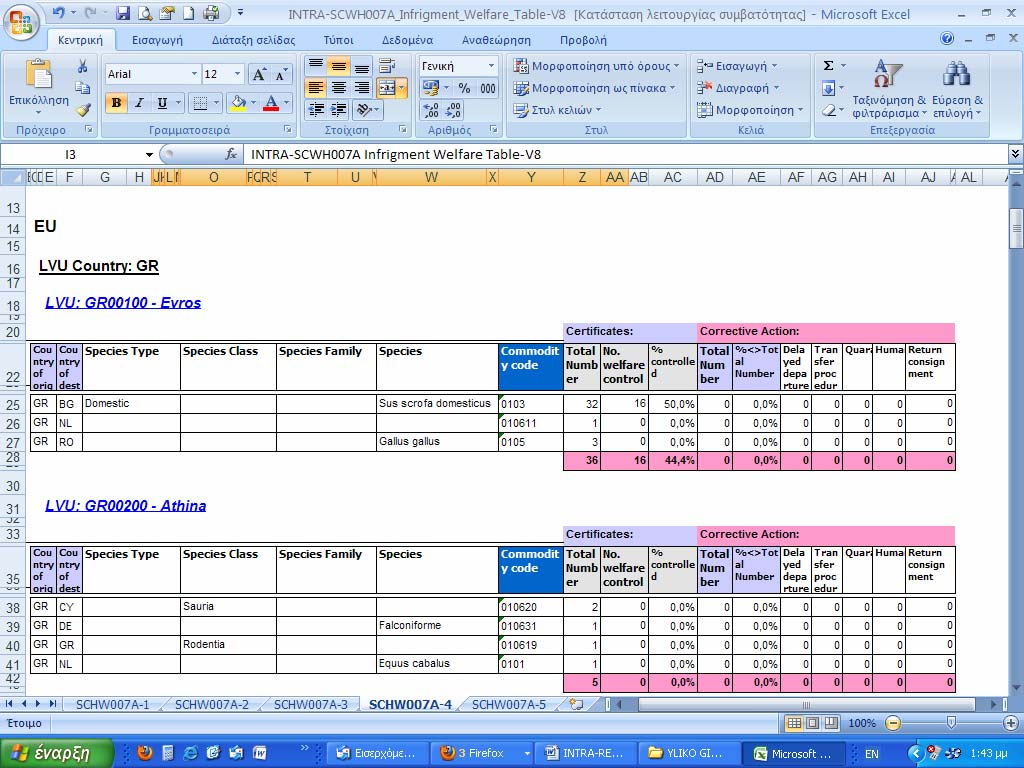1024x768 pixels.
Task: Decrease cell indent
Action: [316, 110]
